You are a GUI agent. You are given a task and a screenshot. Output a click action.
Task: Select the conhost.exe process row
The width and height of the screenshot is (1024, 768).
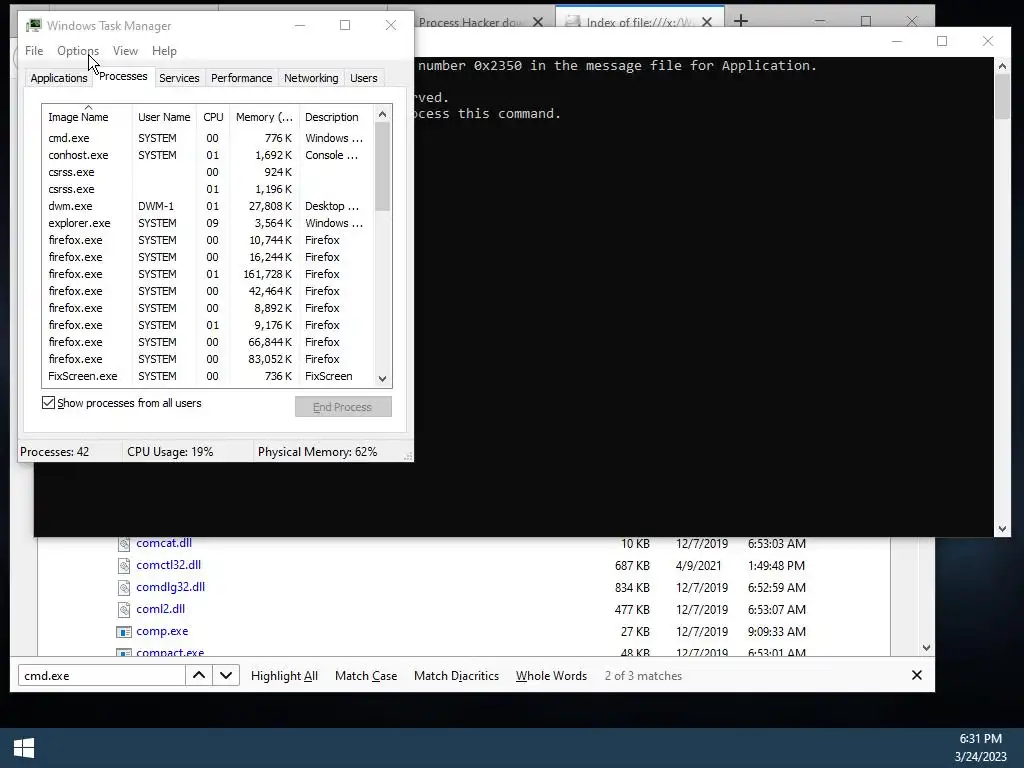tap(208, 155)
